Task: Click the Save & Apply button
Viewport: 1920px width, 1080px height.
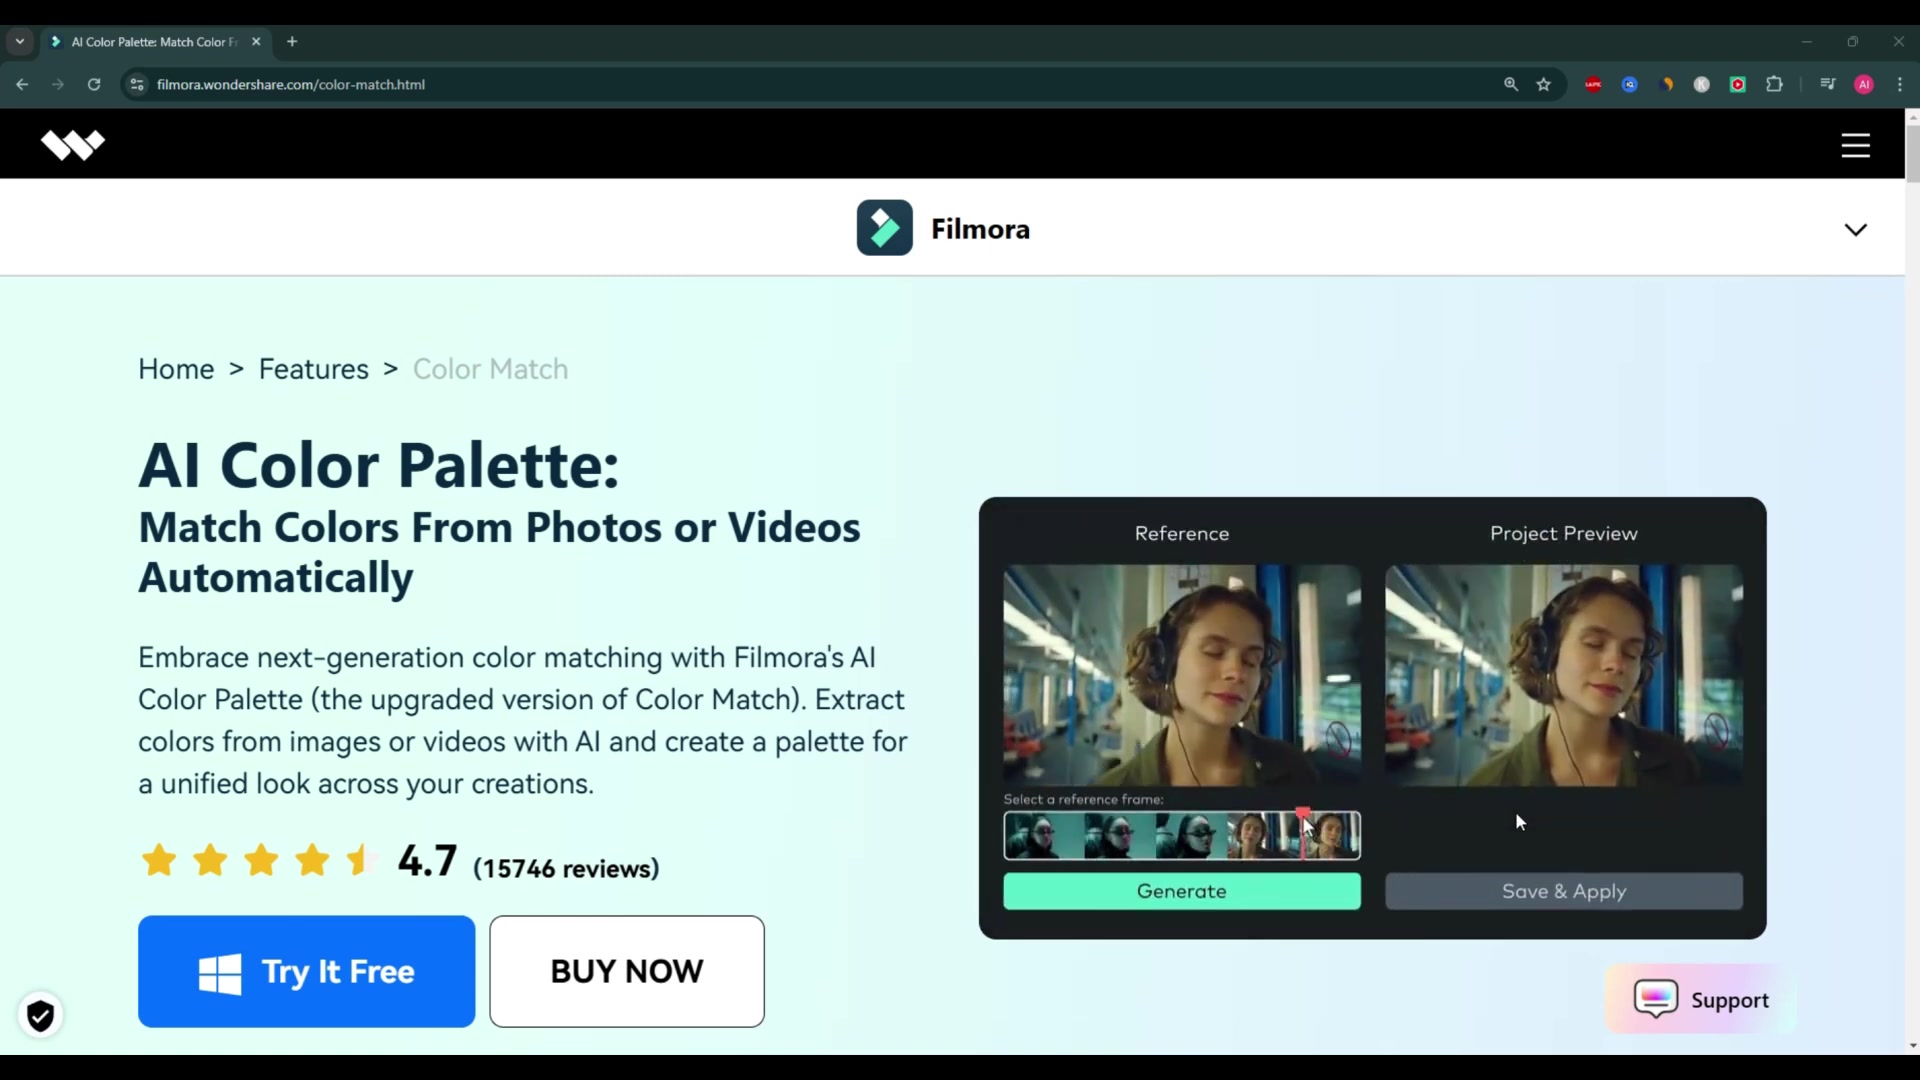Action: (x=1564, y=891)
